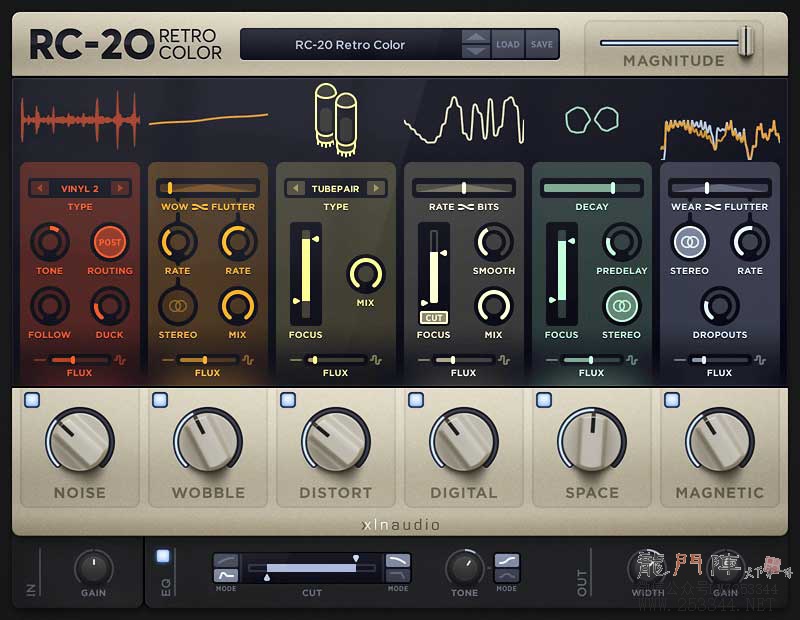The image size is (800, 620).
Task: Select previous distortion type before TUBEPAIR
Action: point(295,188)
